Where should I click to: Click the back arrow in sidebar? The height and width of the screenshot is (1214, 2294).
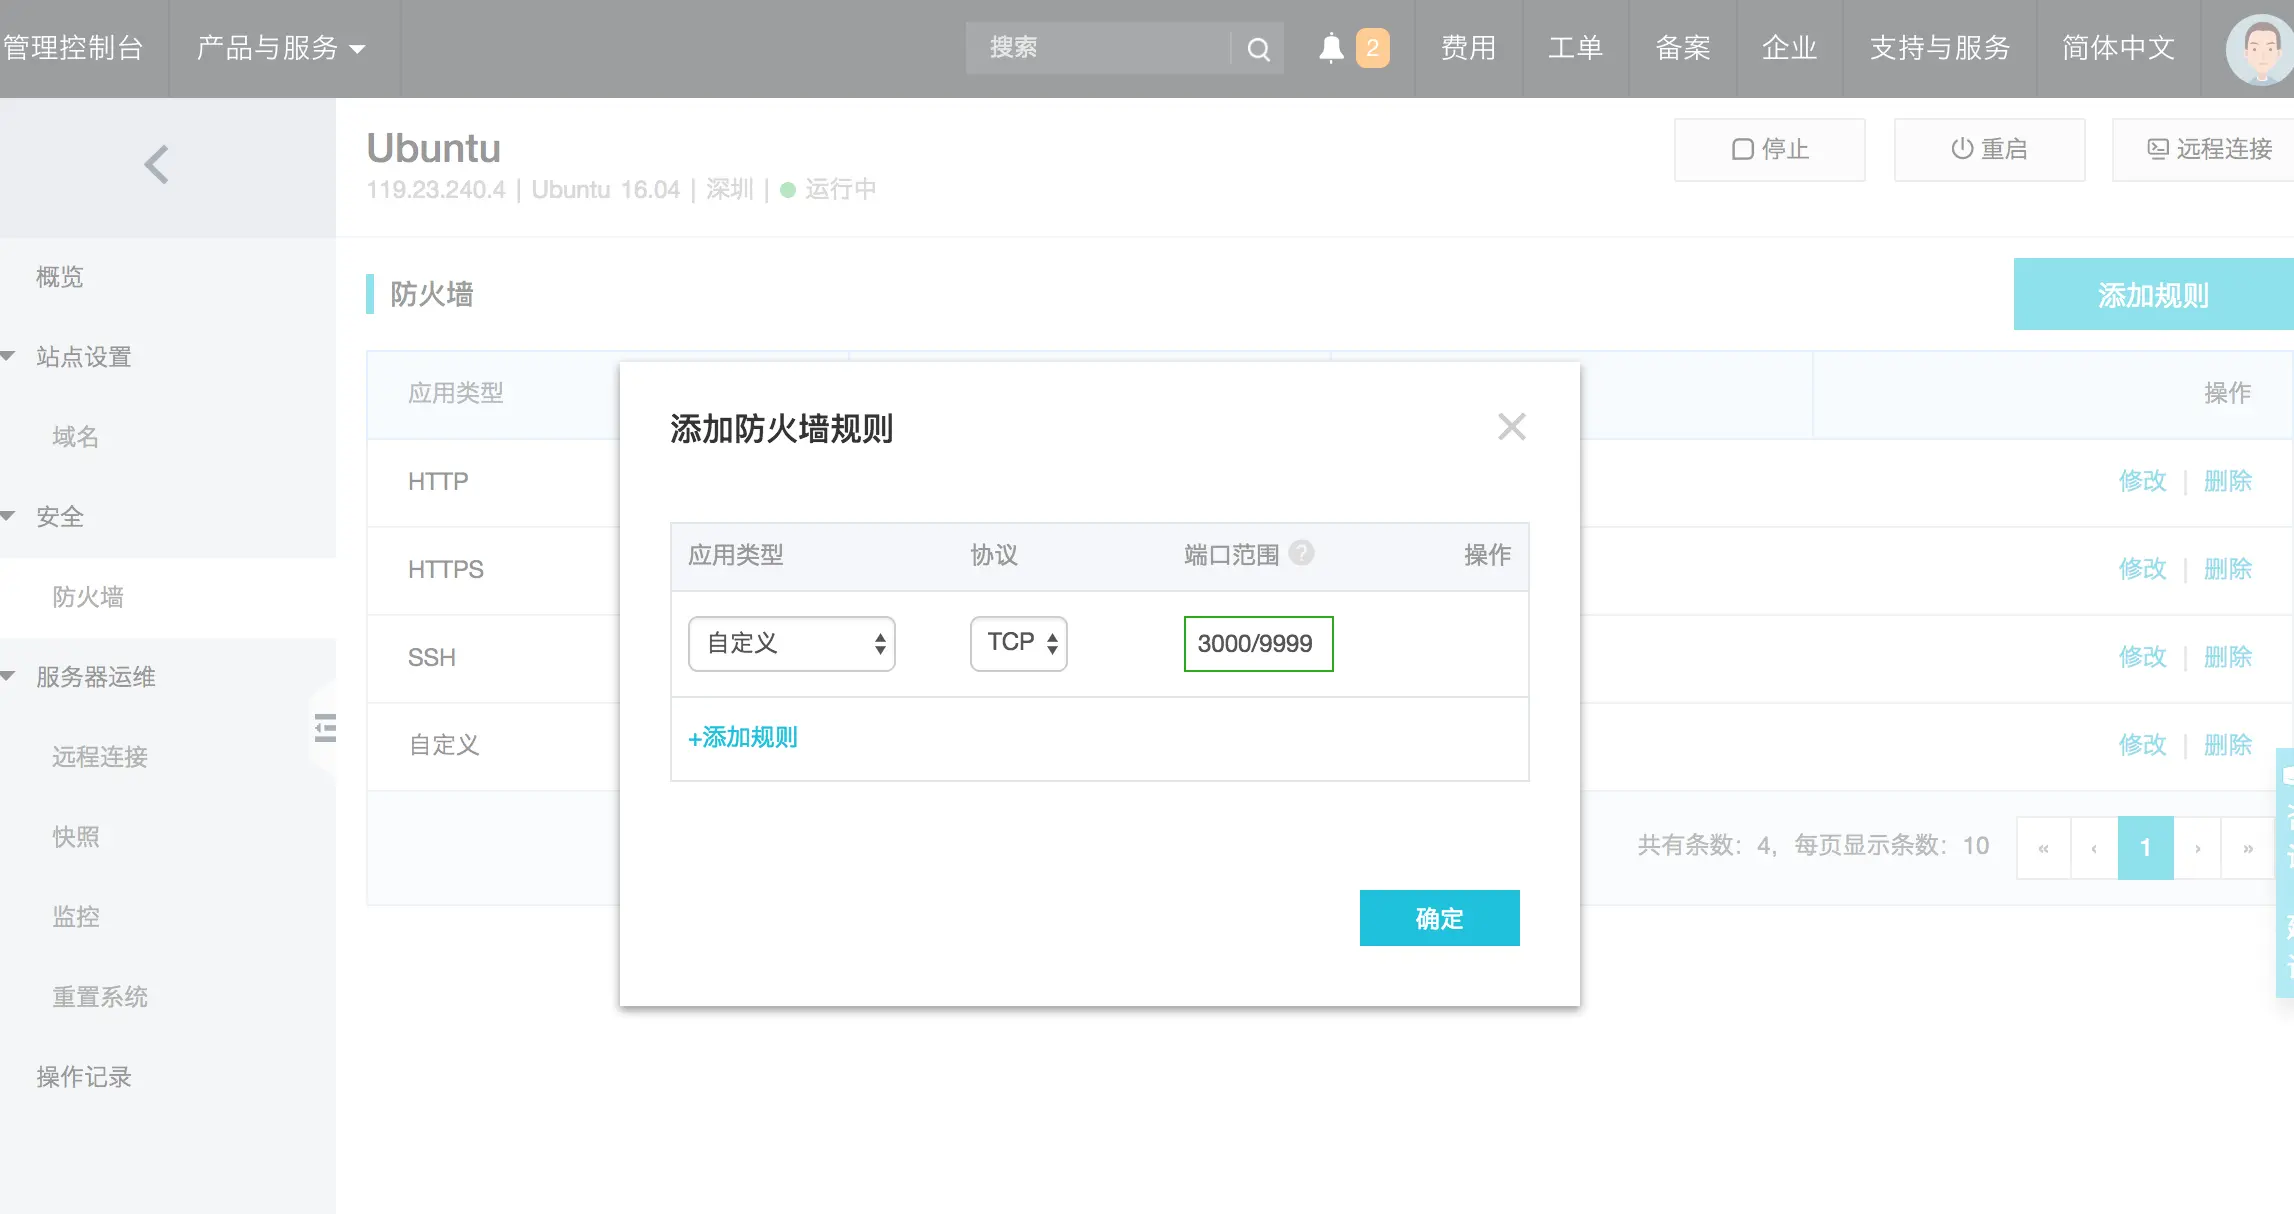(x=157, y=164)
